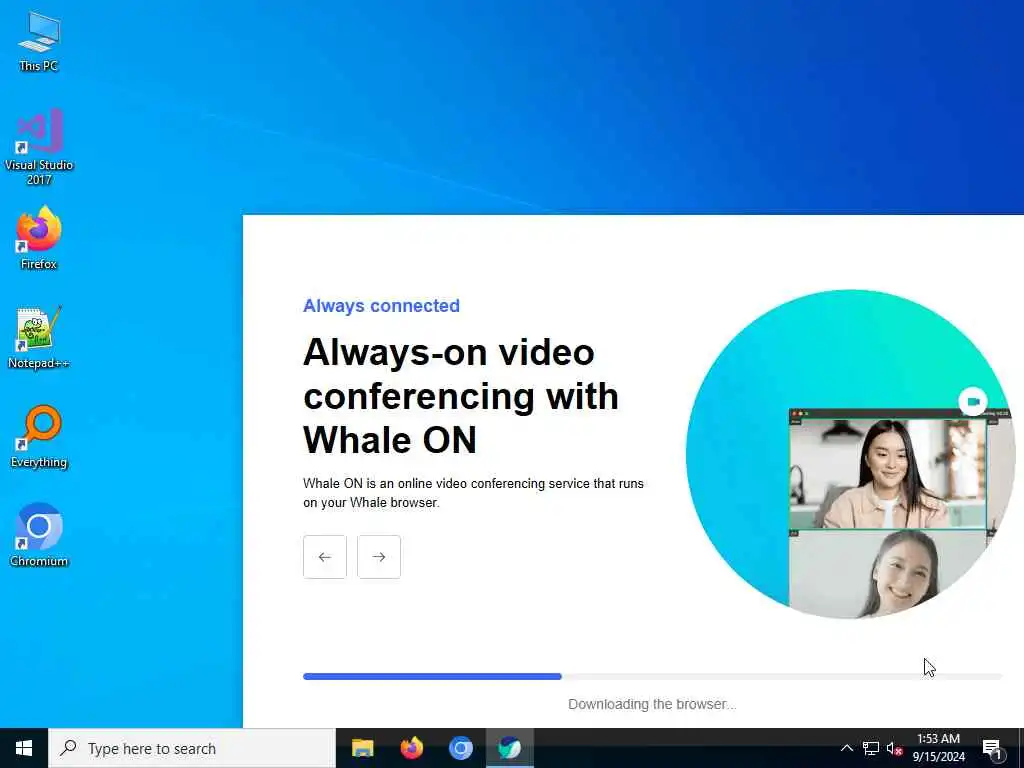Open the Windows Start menu

point(24,748)
